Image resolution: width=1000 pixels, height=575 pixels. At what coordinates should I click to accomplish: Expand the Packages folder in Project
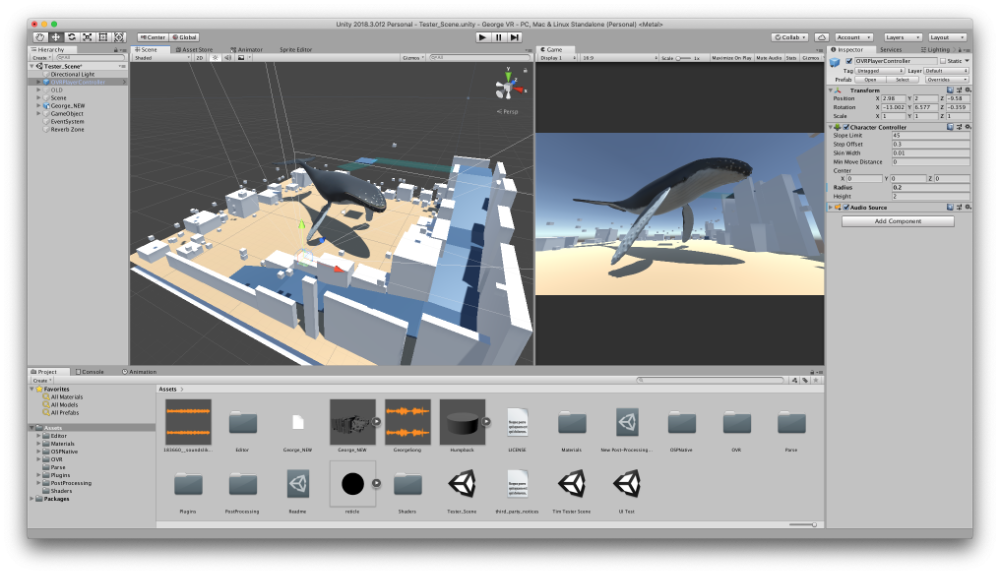click(x=32, y=499)
